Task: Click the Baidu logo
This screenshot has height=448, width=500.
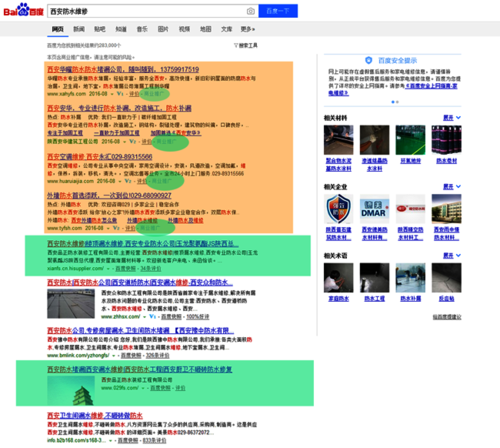Action: coord(23,10)
